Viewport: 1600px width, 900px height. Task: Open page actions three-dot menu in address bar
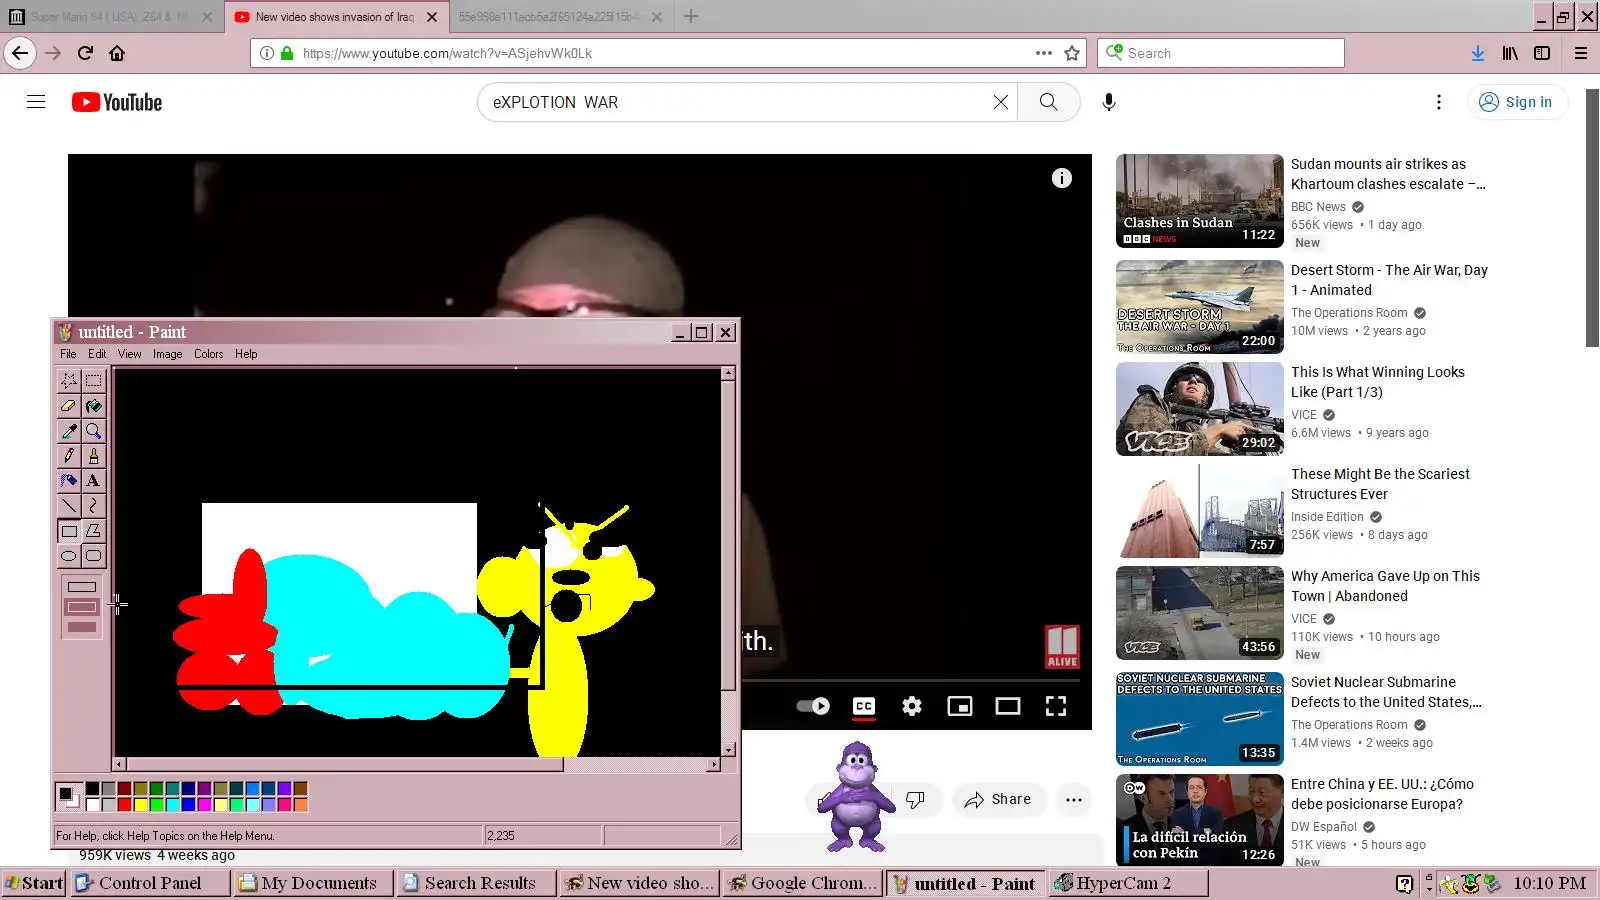1044,53
